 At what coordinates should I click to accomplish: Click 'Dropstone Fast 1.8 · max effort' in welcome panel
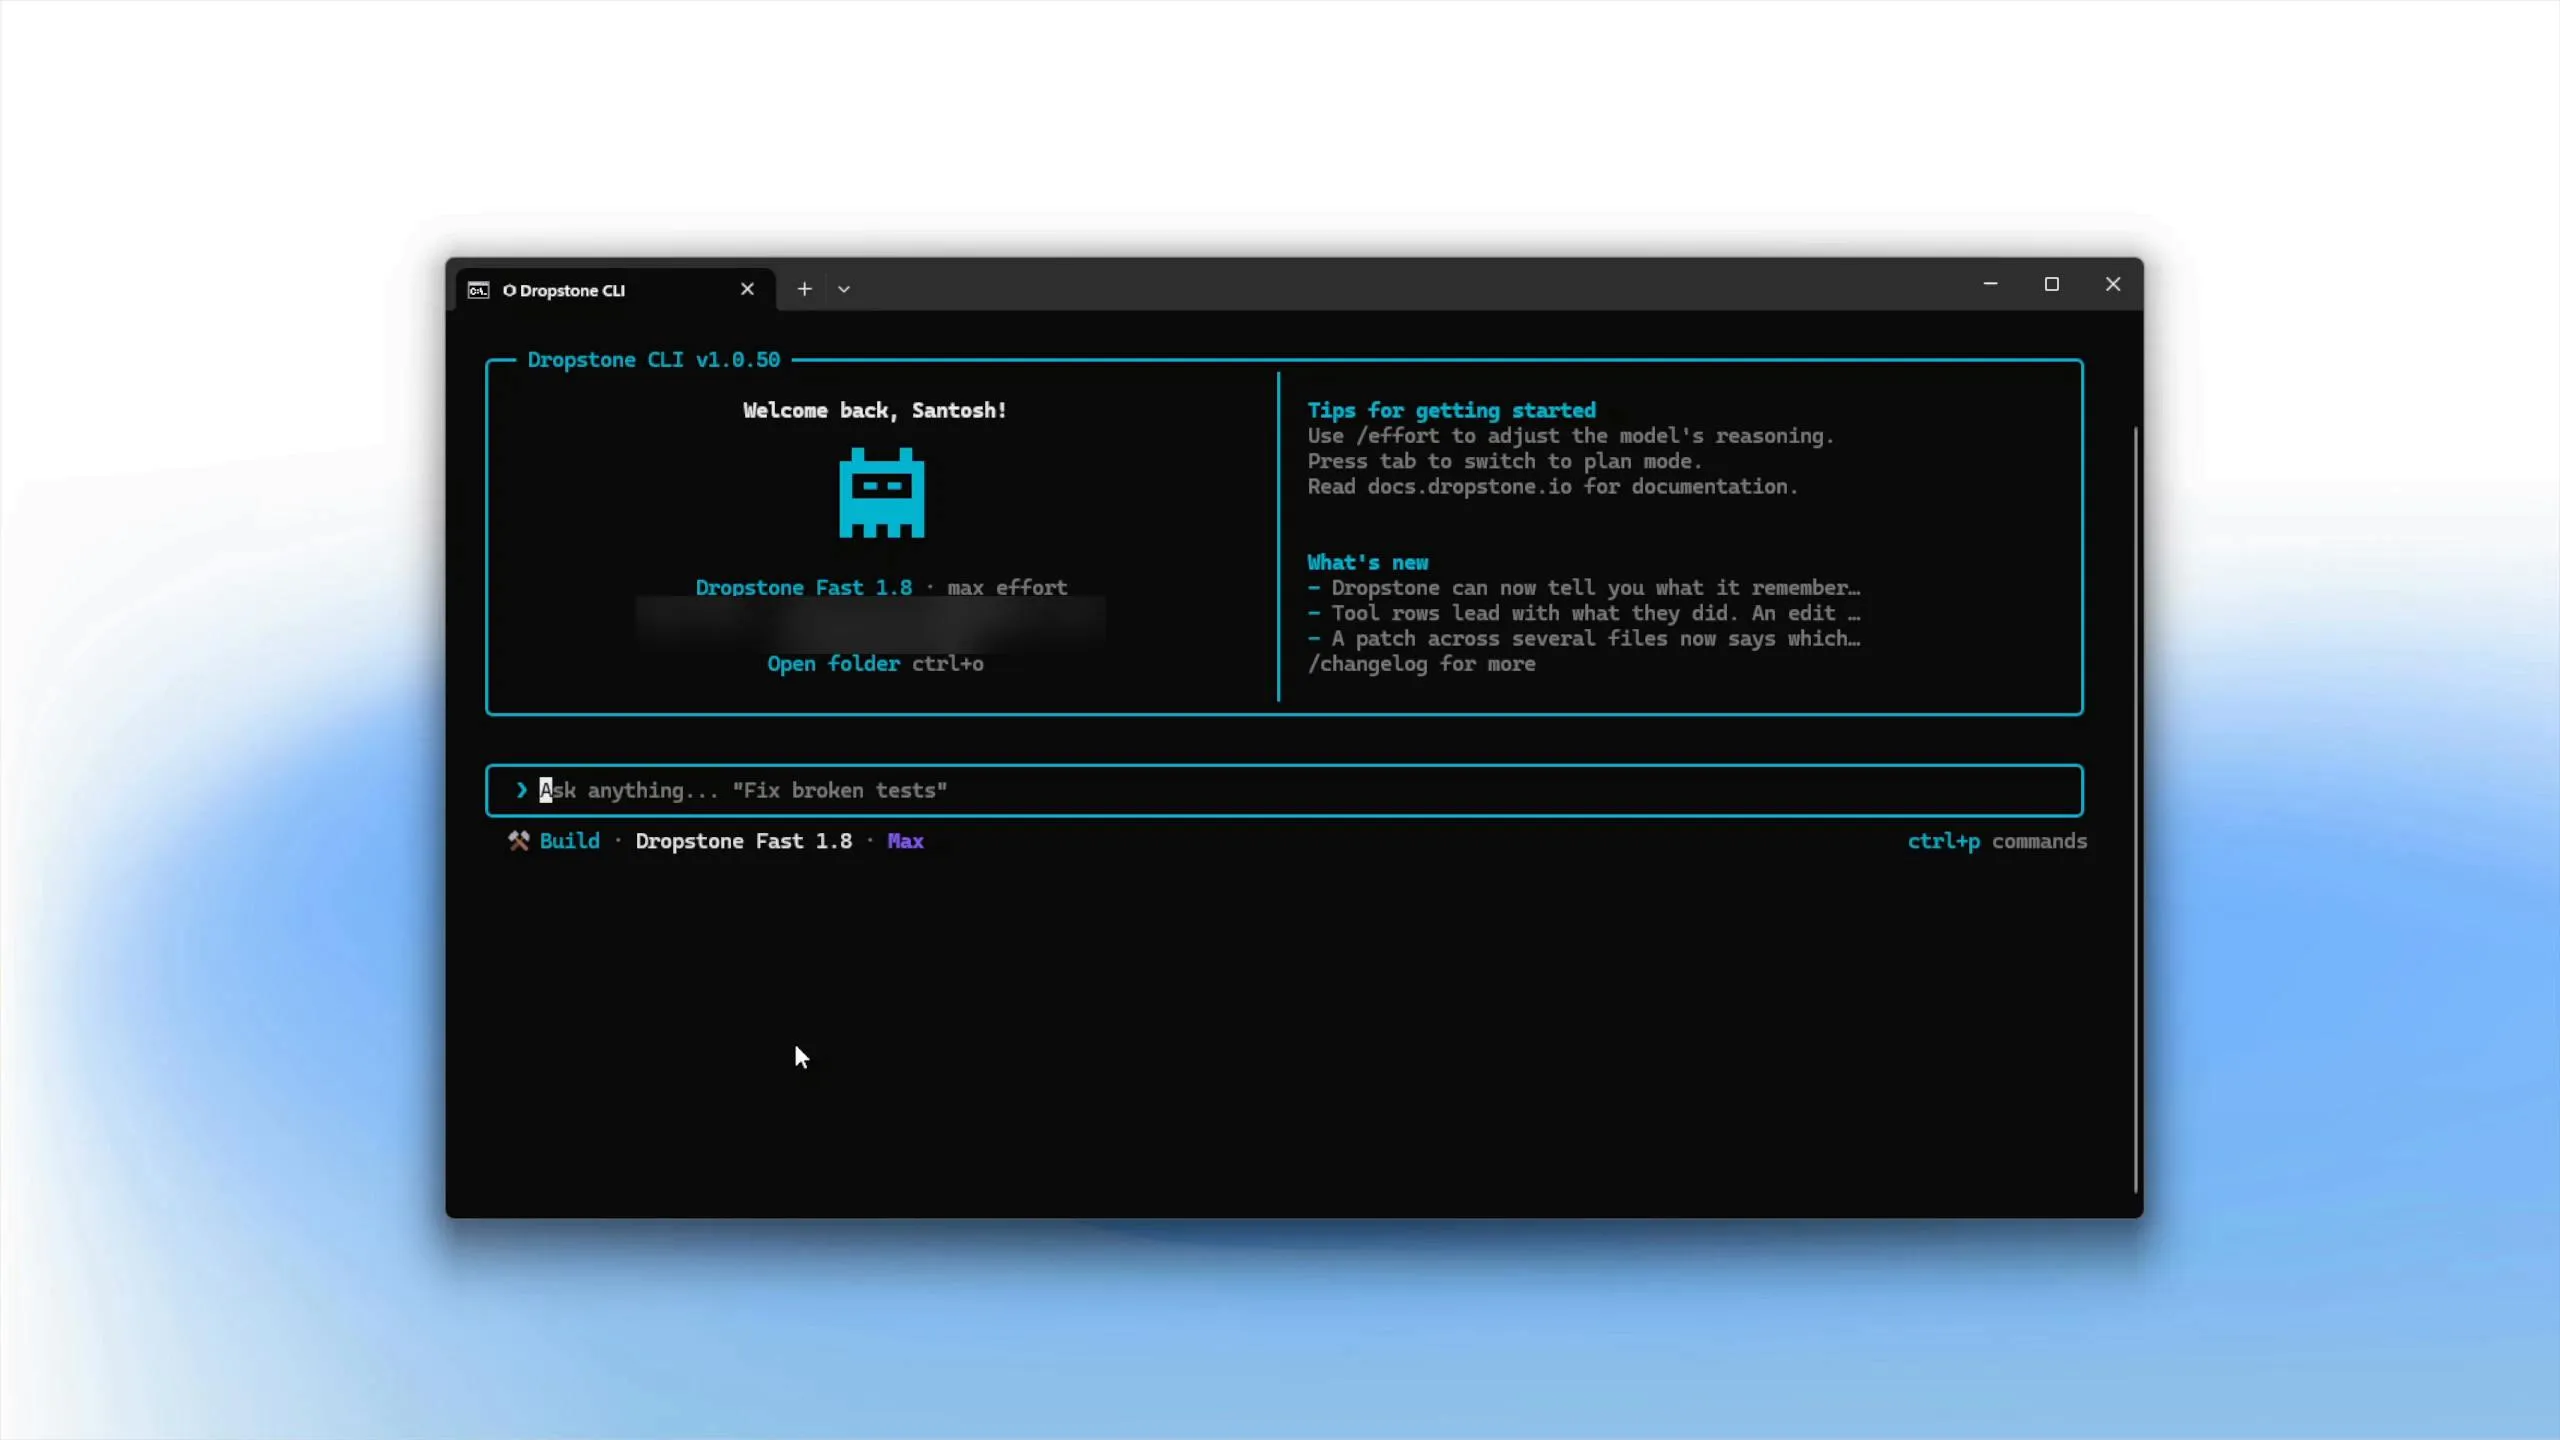pos(881,588)
